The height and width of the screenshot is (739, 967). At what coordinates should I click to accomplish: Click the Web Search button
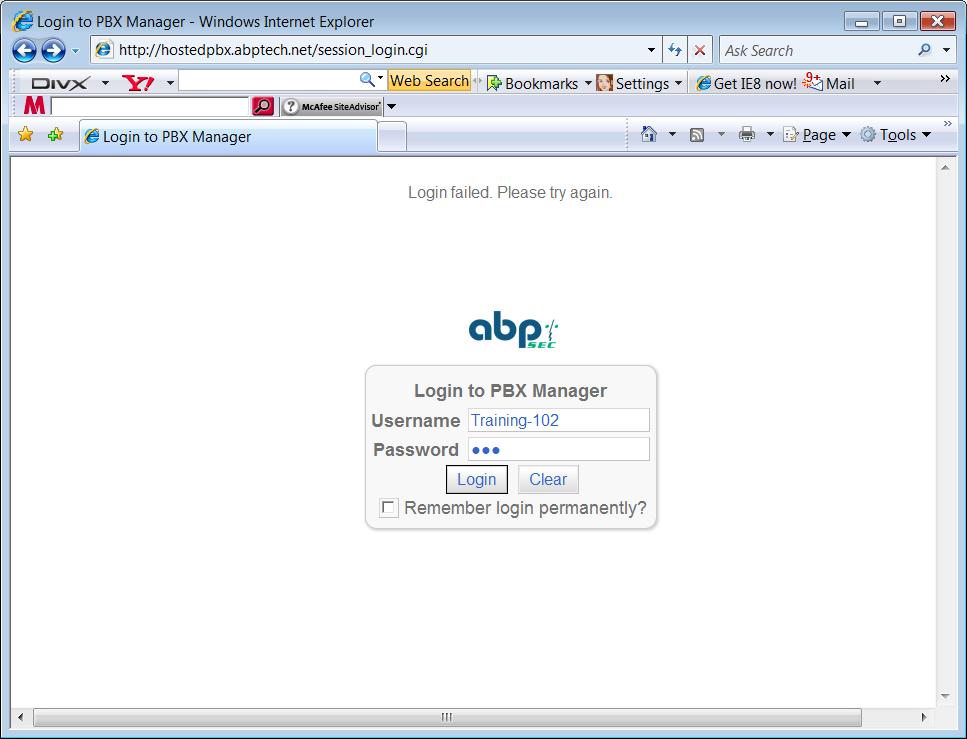tap(429, 81)
